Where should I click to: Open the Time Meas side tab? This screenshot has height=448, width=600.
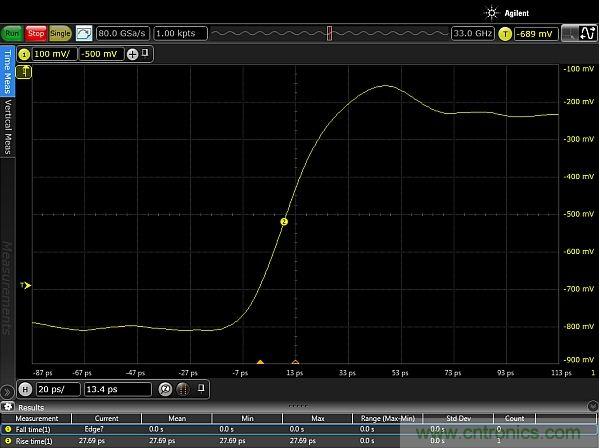pos(7,71)
